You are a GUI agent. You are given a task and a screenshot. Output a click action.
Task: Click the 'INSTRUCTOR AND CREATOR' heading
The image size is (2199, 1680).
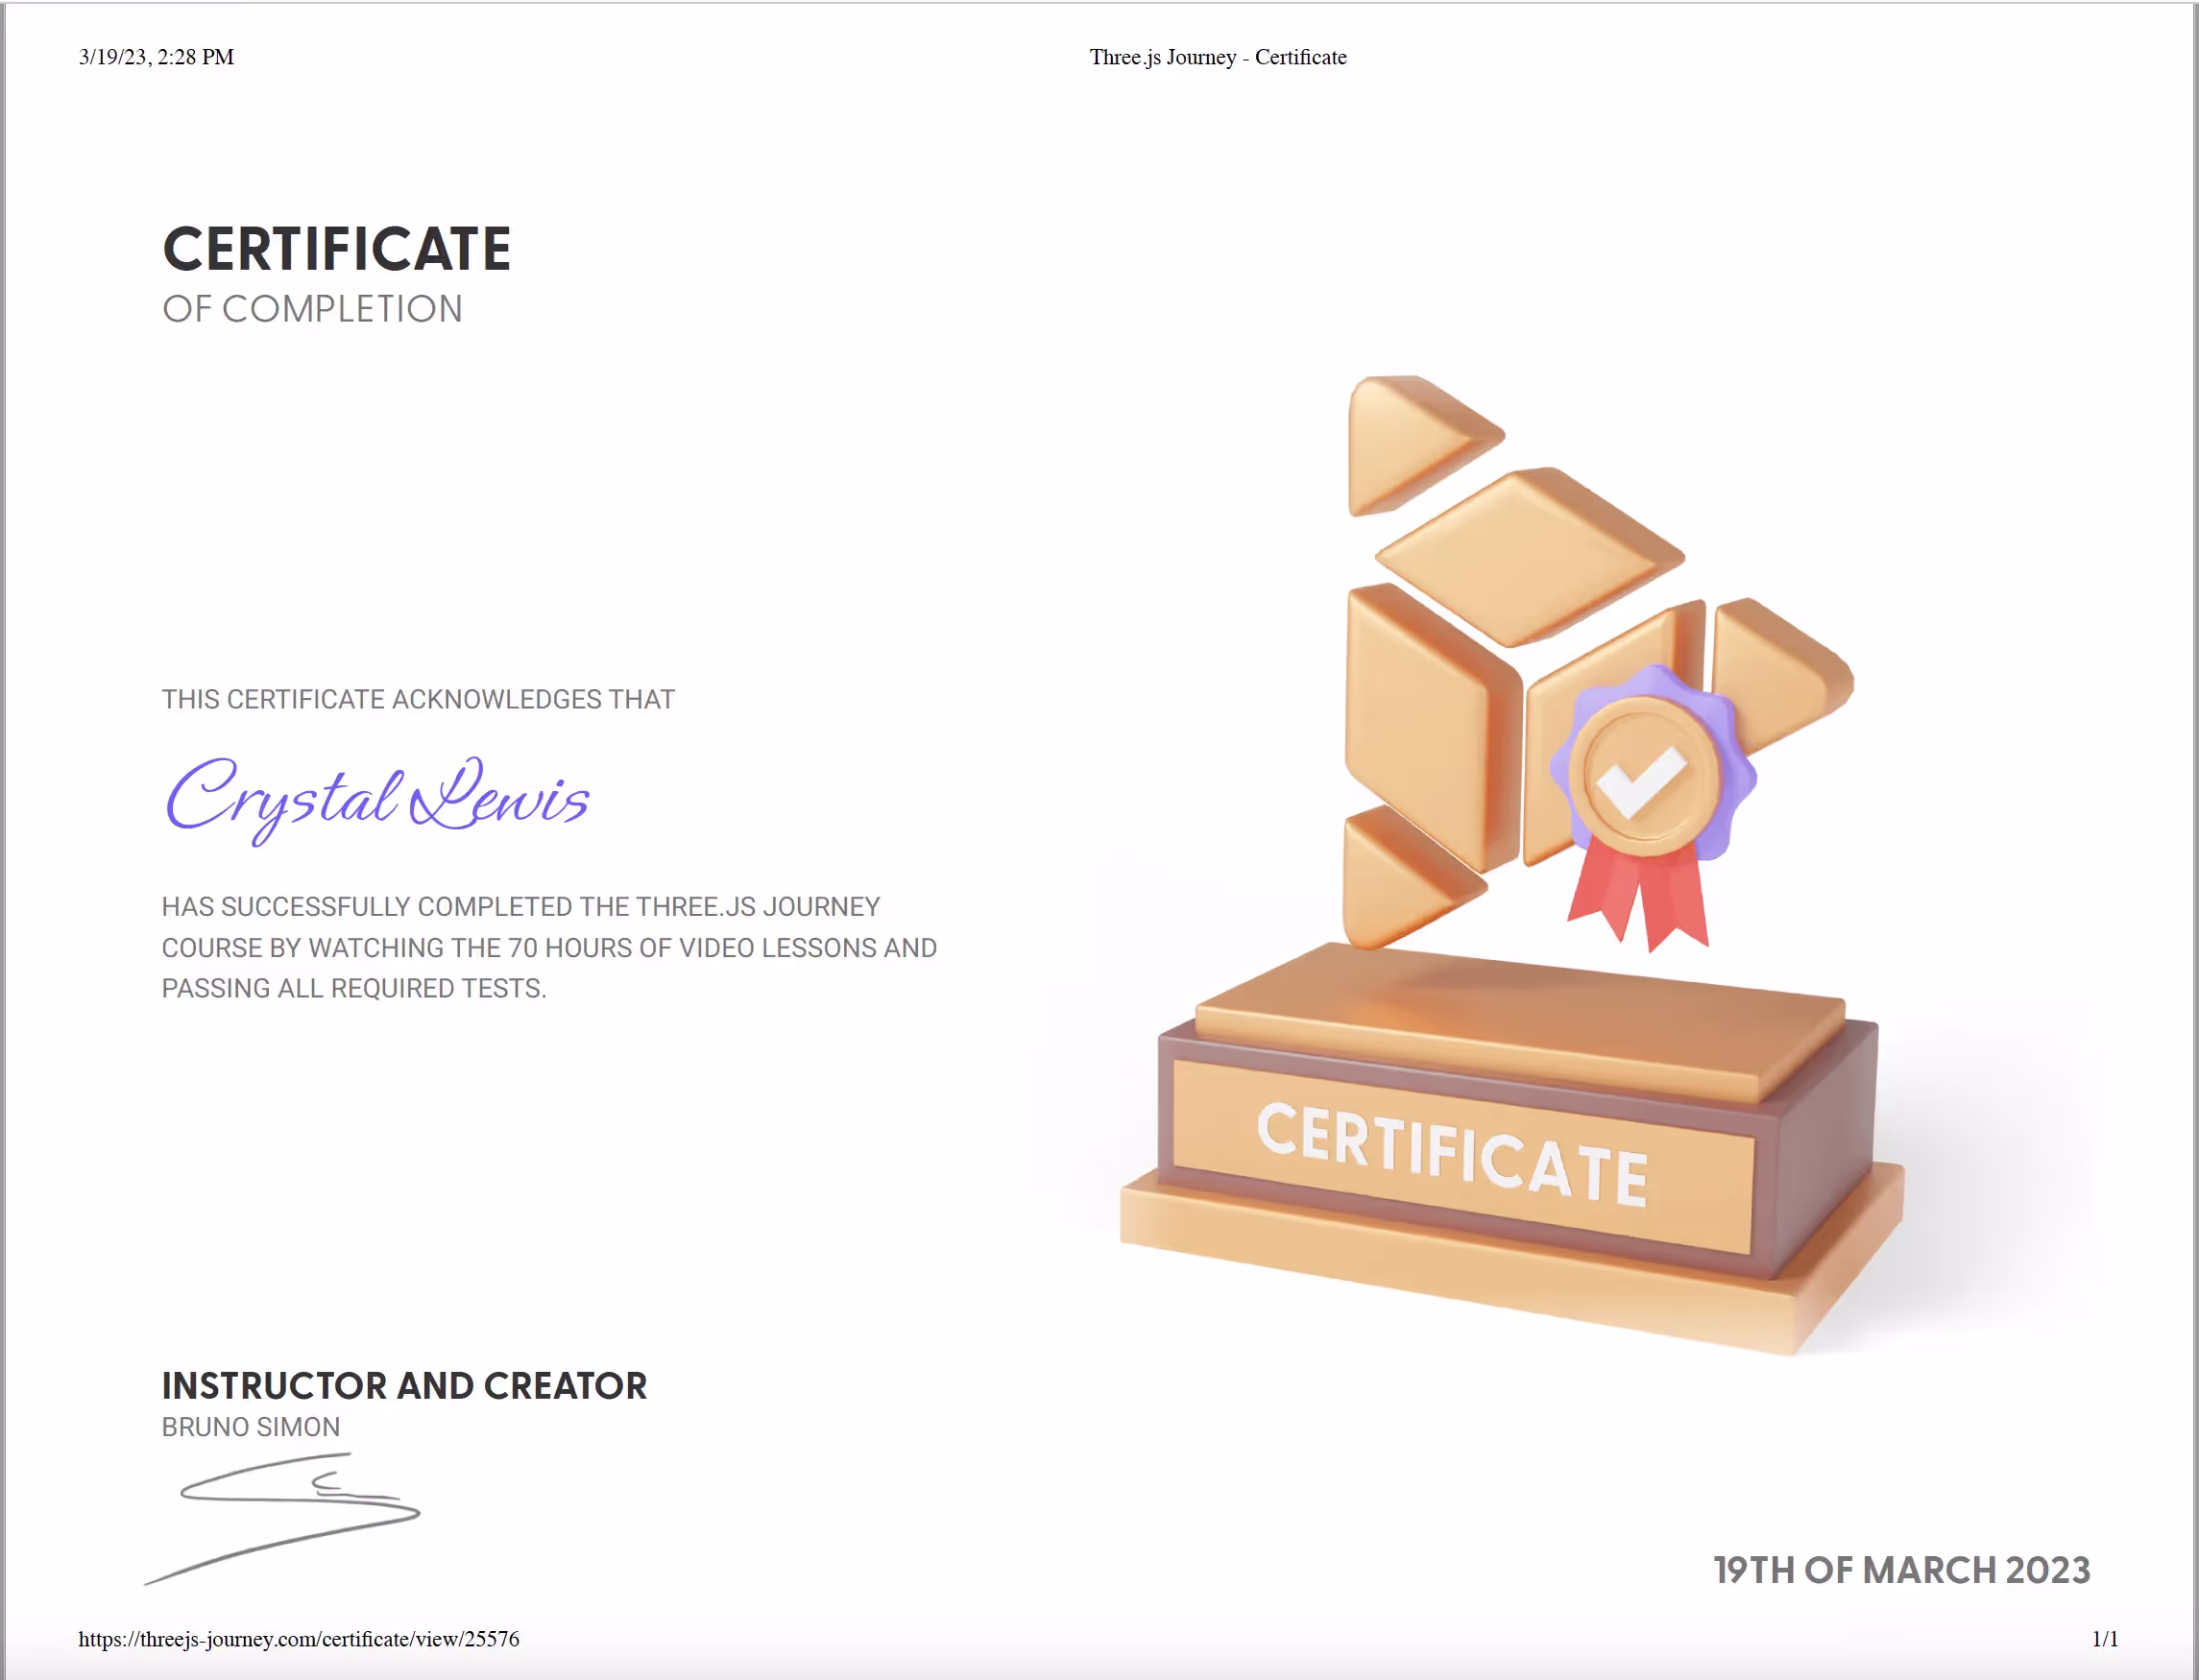404,1386
